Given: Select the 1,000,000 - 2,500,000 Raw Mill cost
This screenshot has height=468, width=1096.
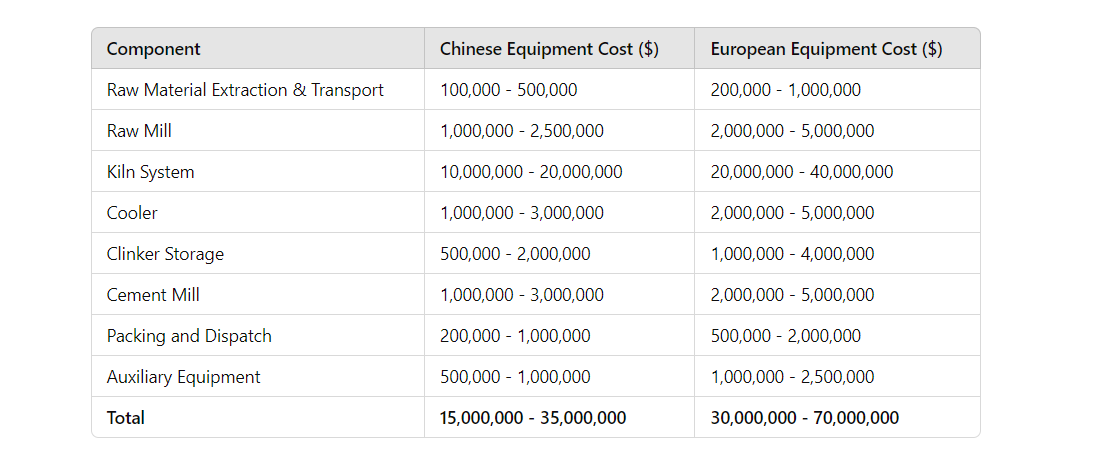Looking at the screenshot, I should pyautogui.click(x=521, y=131).
